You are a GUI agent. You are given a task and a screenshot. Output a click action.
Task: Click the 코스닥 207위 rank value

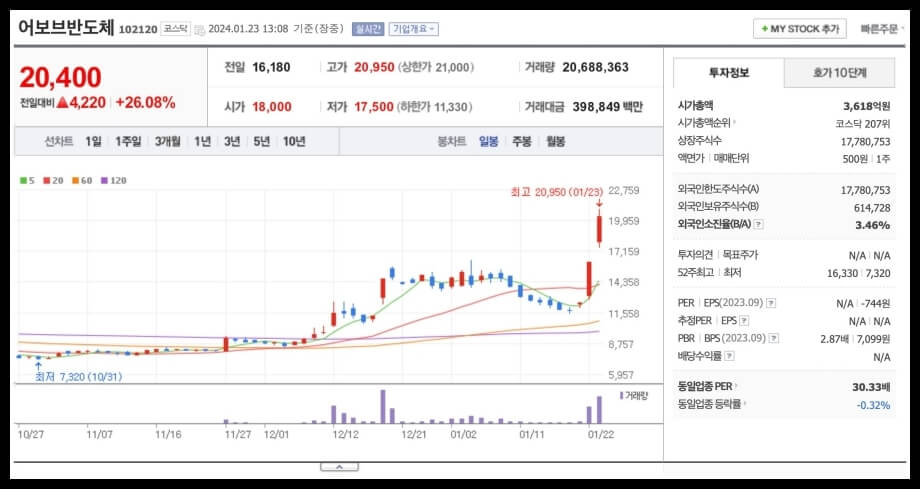pyautogui.click(x=862, y=124)
